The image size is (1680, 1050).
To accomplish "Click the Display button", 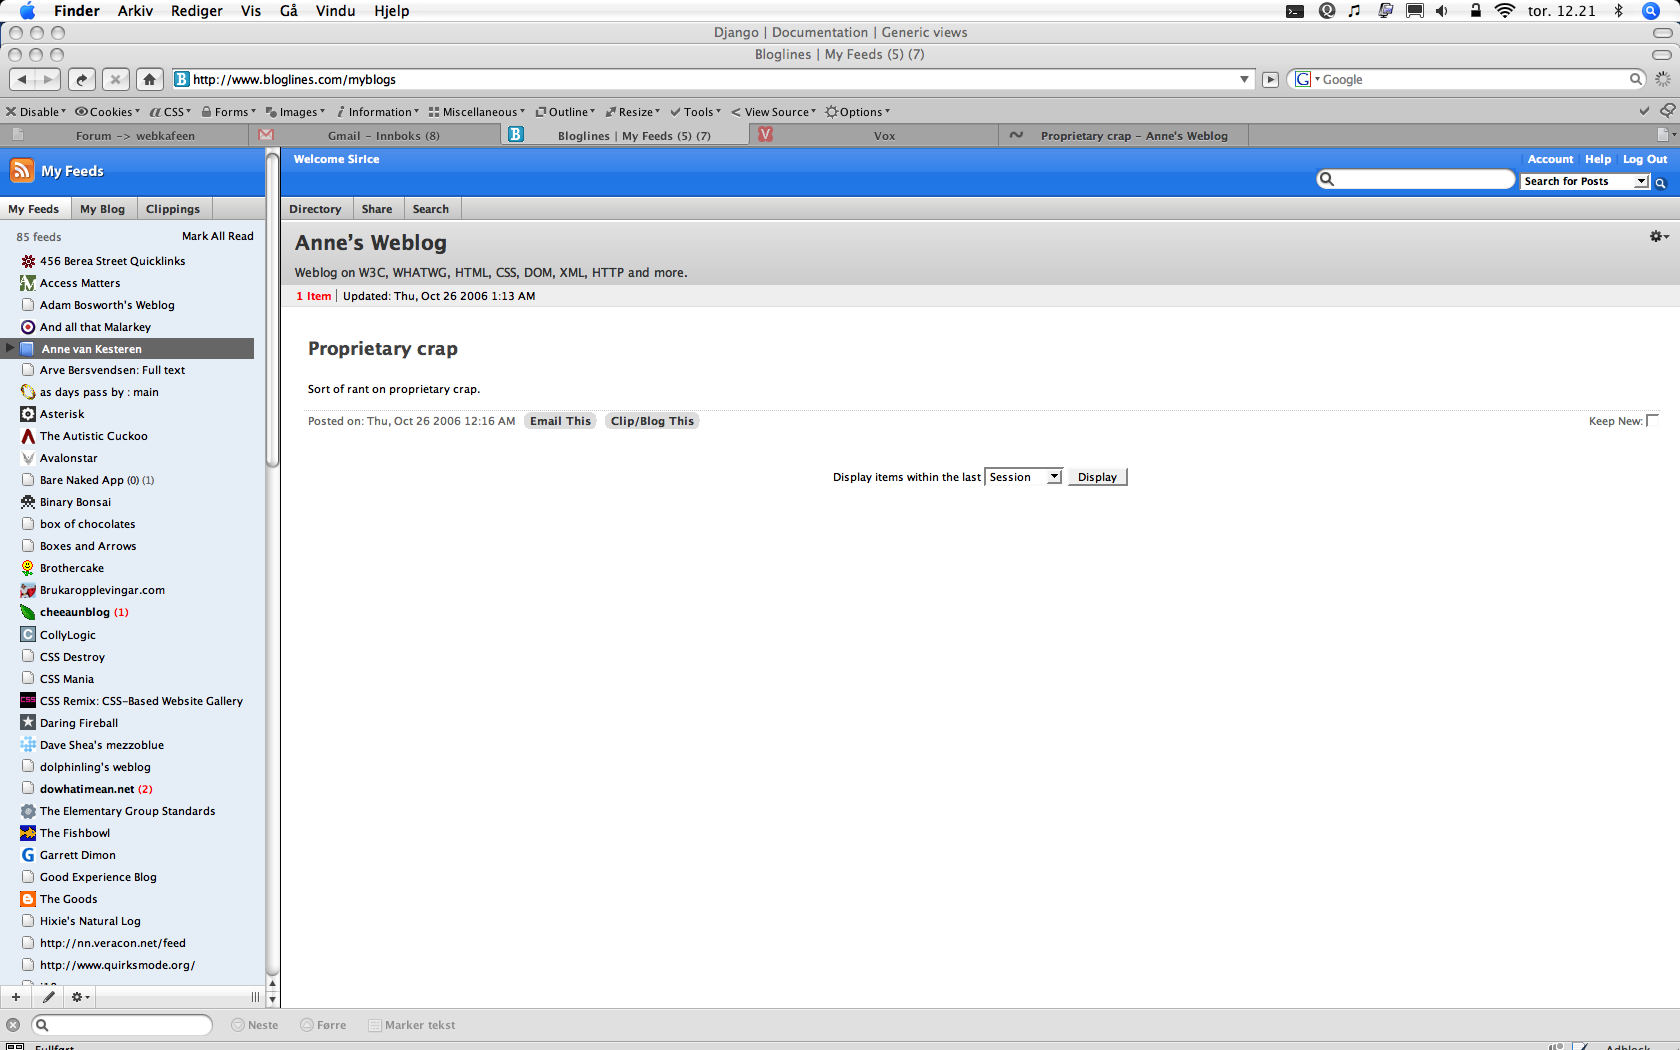I will coord(1097,477).
